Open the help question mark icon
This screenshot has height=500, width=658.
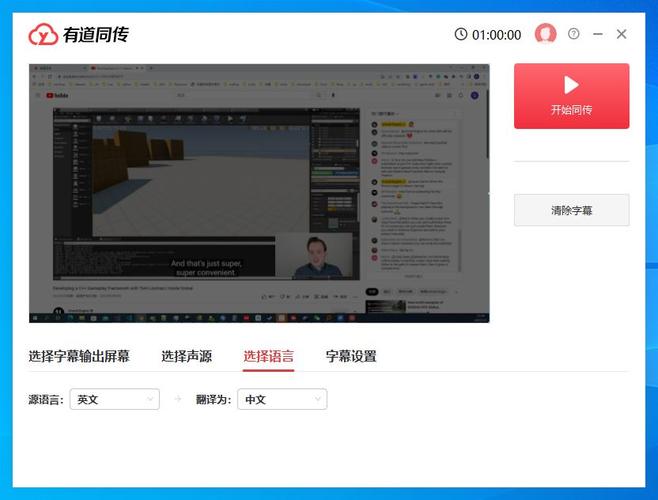coord(574,34)
